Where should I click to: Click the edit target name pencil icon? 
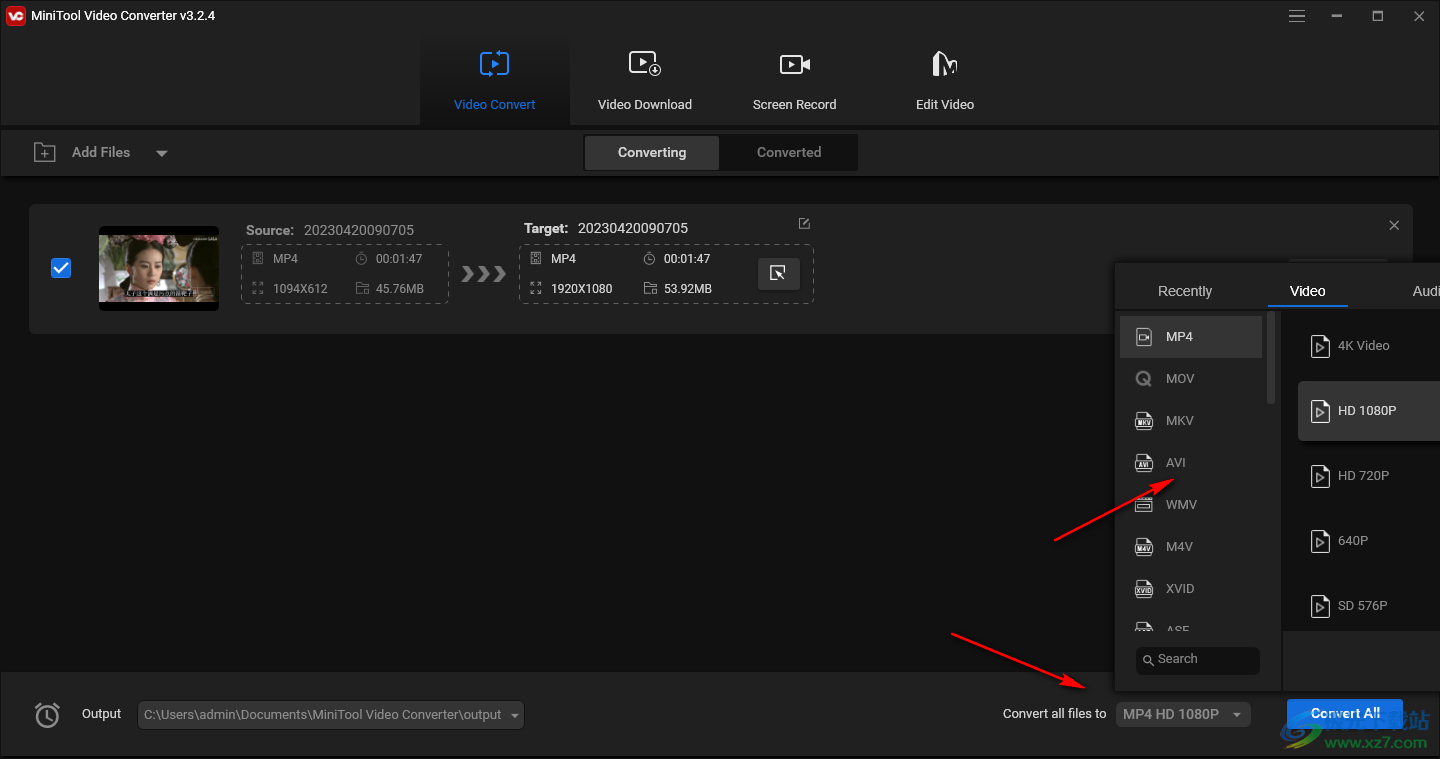click(x=804, y=224)
